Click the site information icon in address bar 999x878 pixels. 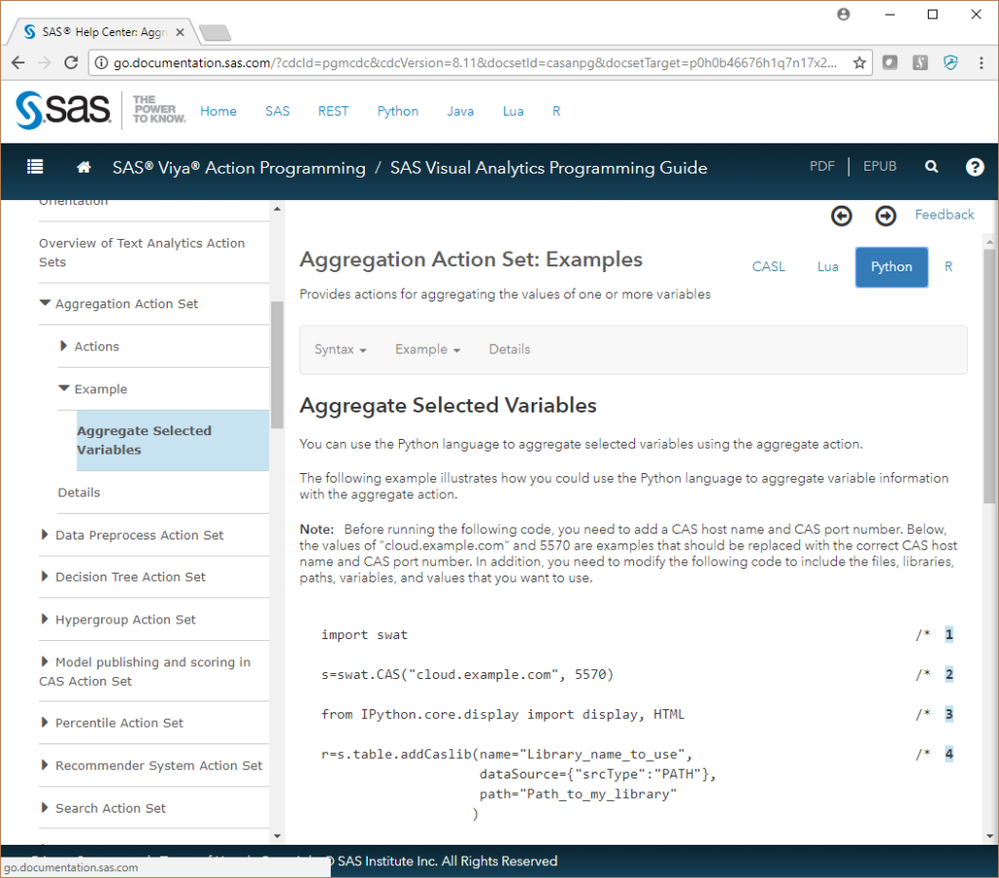coord(101,62)
